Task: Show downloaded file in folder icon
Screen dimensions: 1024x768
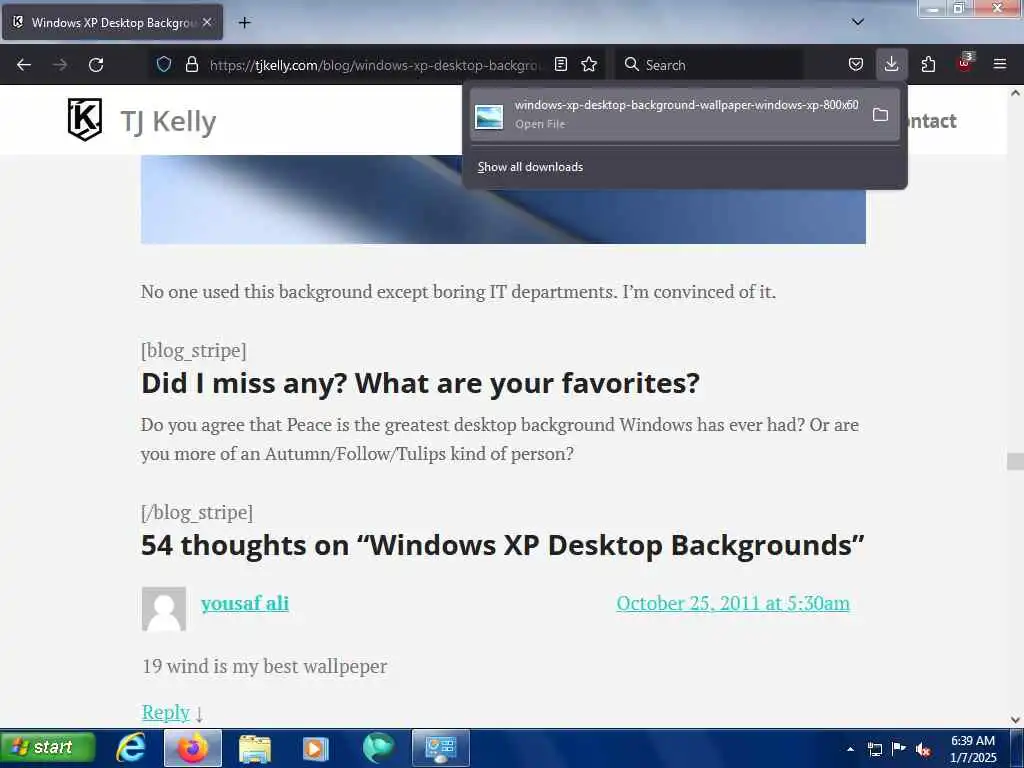Action: (880, 115)
